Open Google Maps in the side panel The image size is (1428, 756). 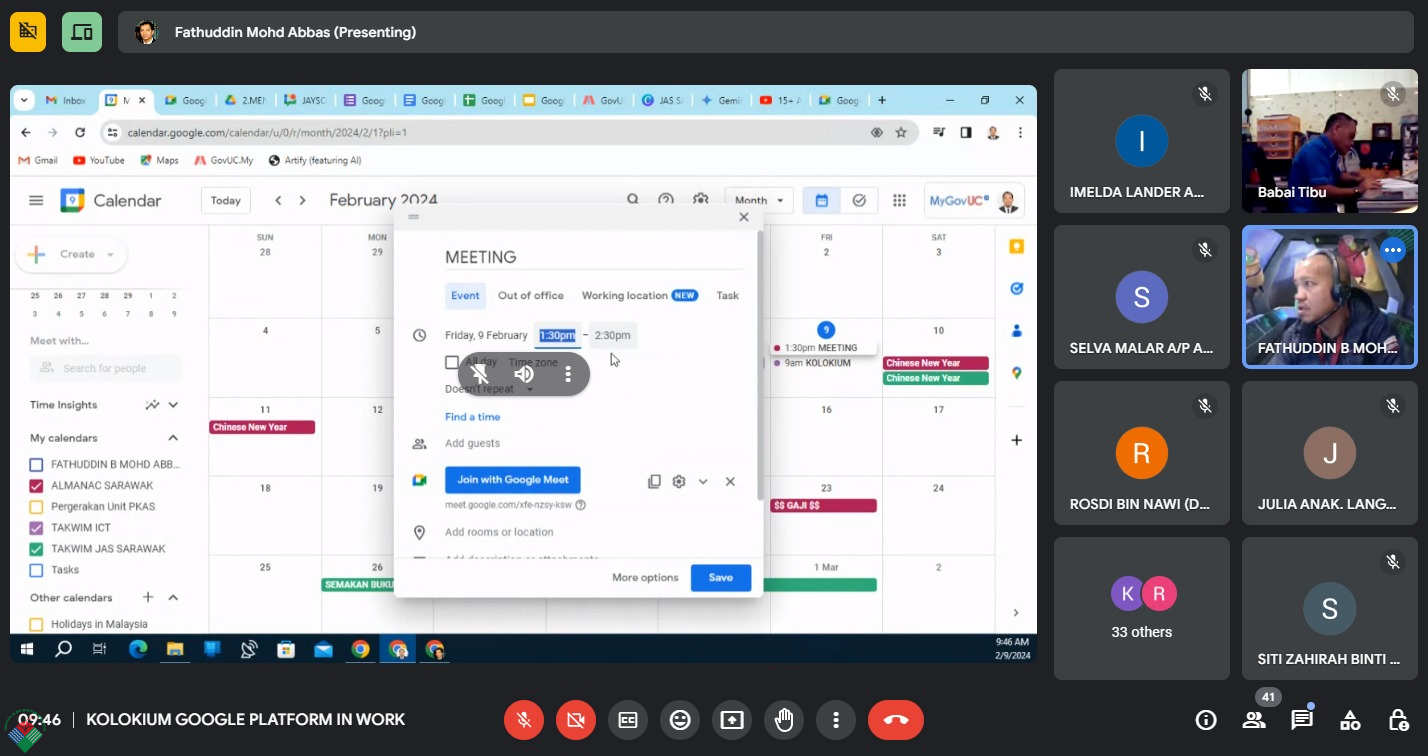click(x=1017, y=373)
